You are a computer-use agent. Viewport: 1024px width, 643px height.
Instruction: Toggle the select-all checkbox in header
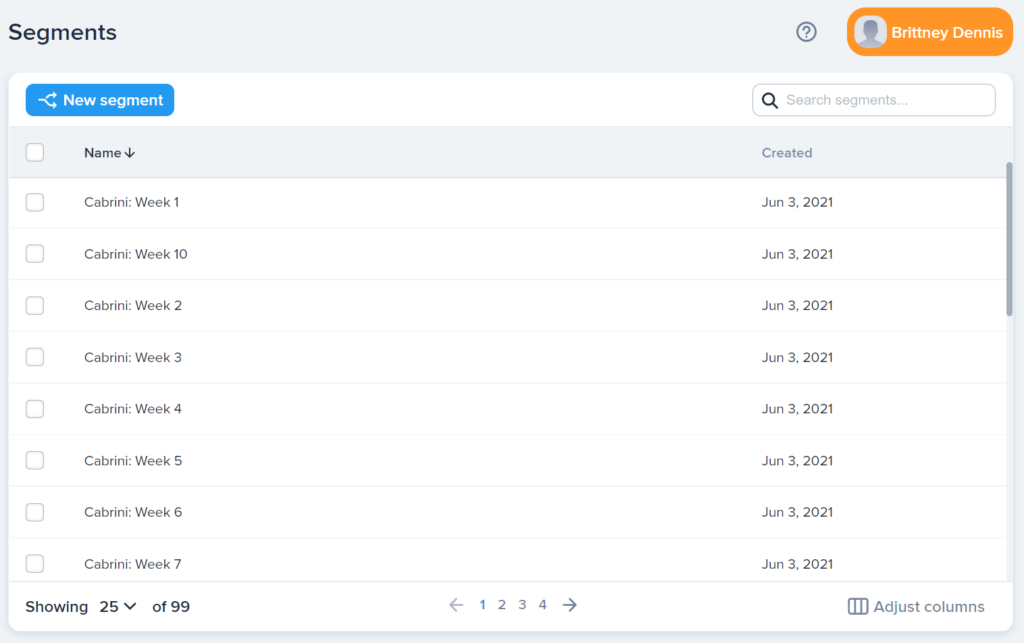[x=35, y=153]
